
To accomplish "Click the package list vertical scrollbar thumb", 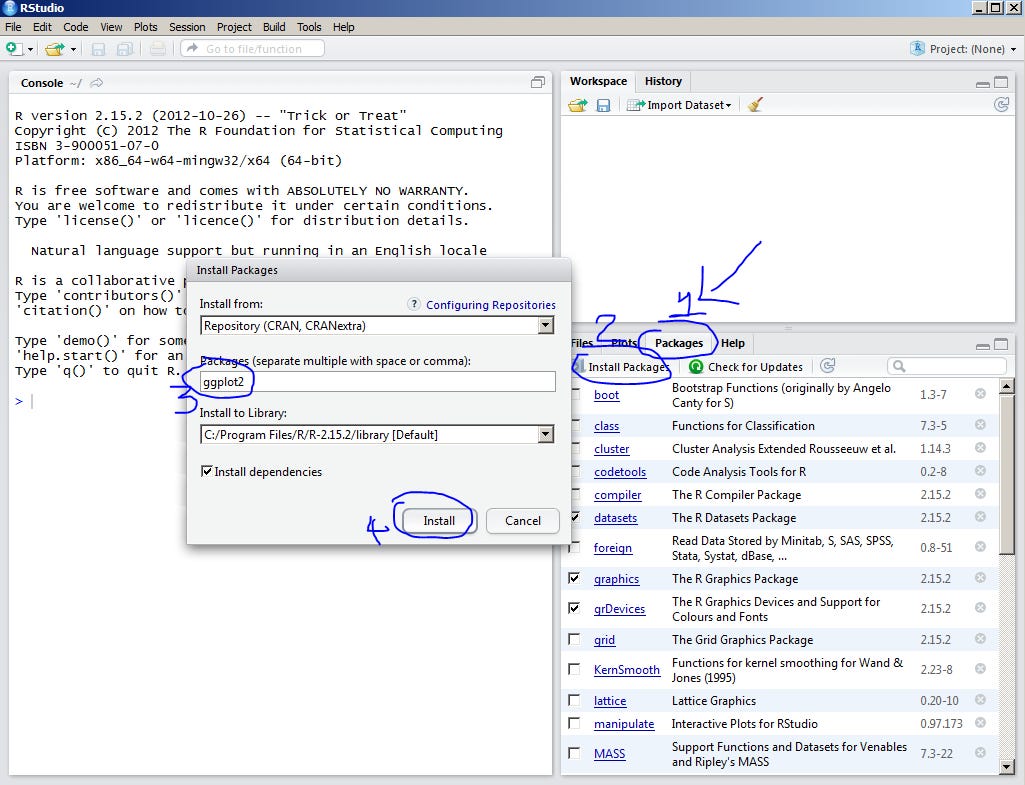I will click(x=1007, y=475).
